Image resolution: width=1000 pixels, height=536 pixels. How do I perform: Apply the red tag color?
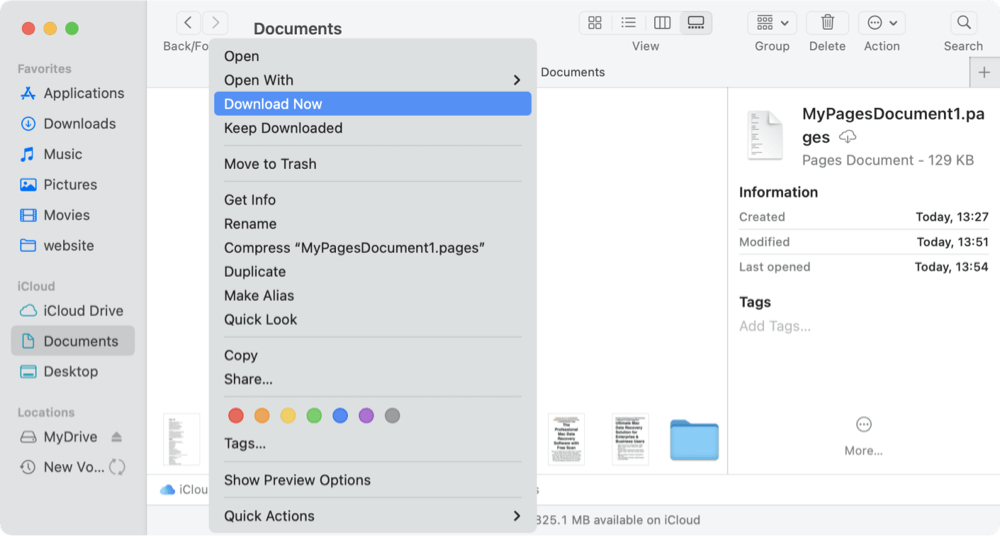tap(236, 416)
